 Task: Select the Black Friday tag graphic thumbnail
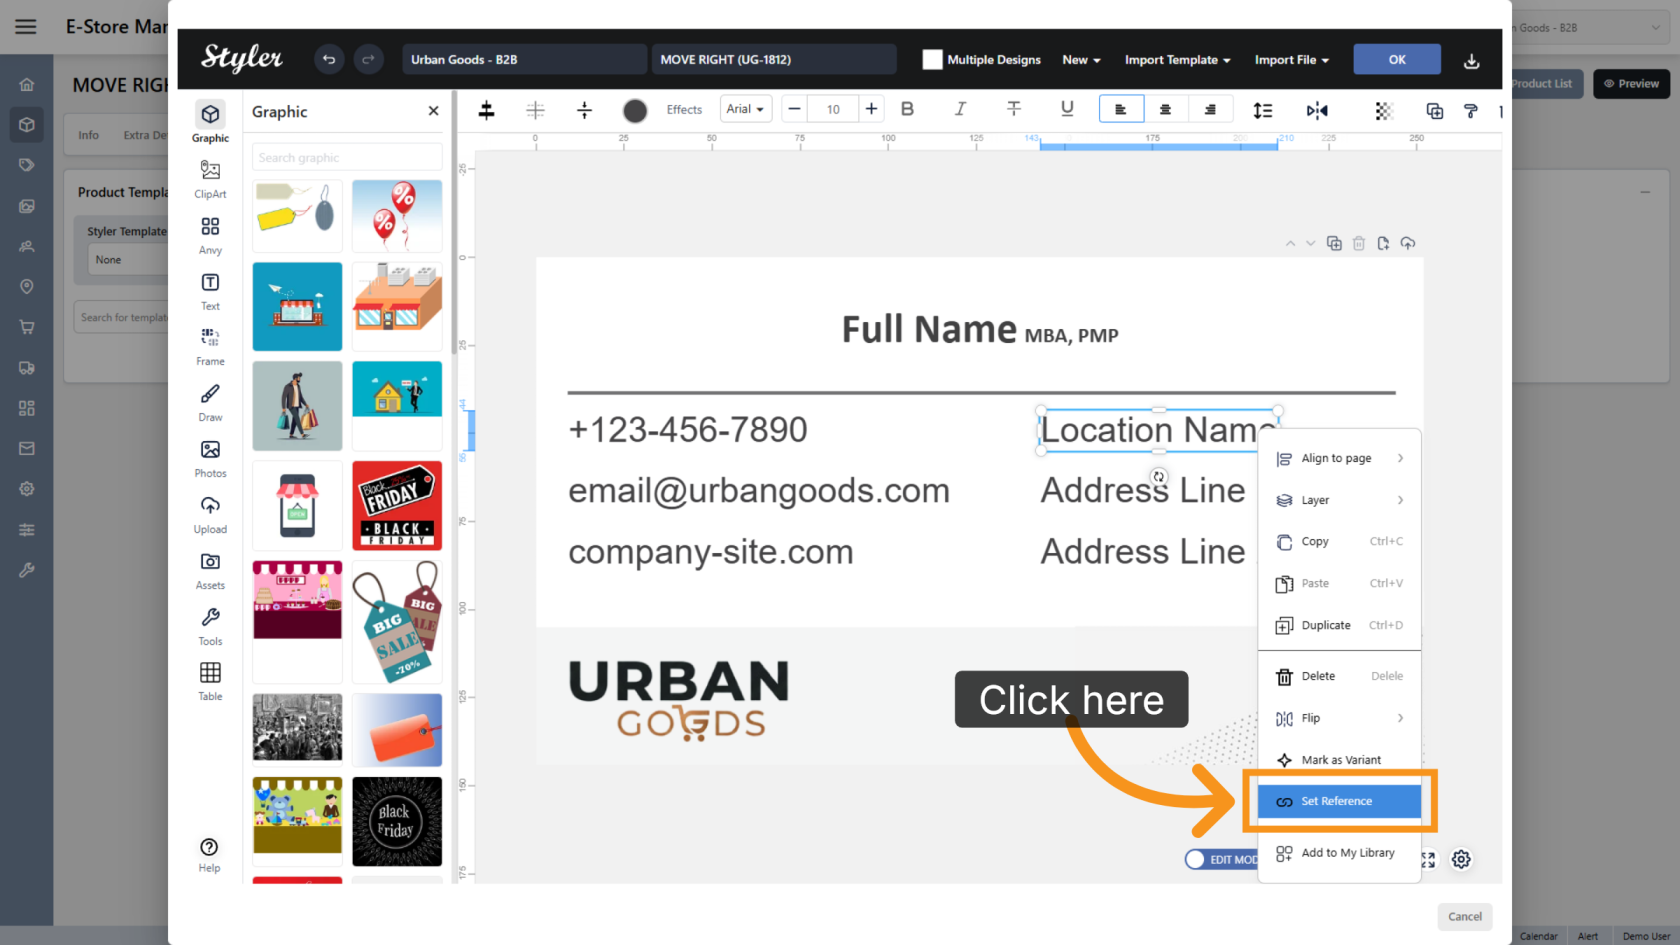397,505
